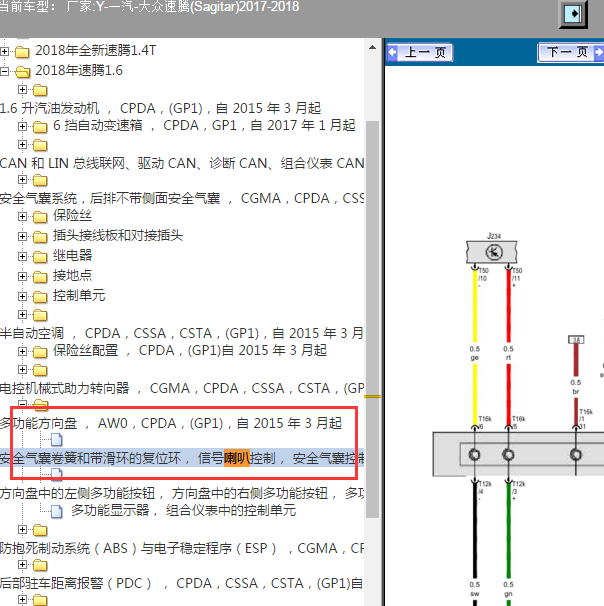Open 多功能显示器 组合仪表中的控制单元 page
Screen dimensions: 604x606
(x=184, y=511)
